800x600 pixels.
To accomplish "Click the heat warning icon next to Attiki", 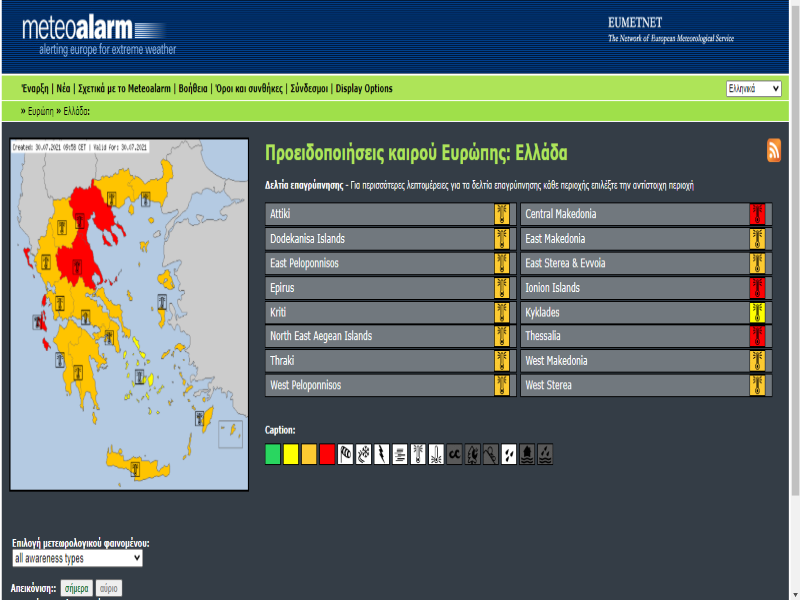I will (502, 214).
